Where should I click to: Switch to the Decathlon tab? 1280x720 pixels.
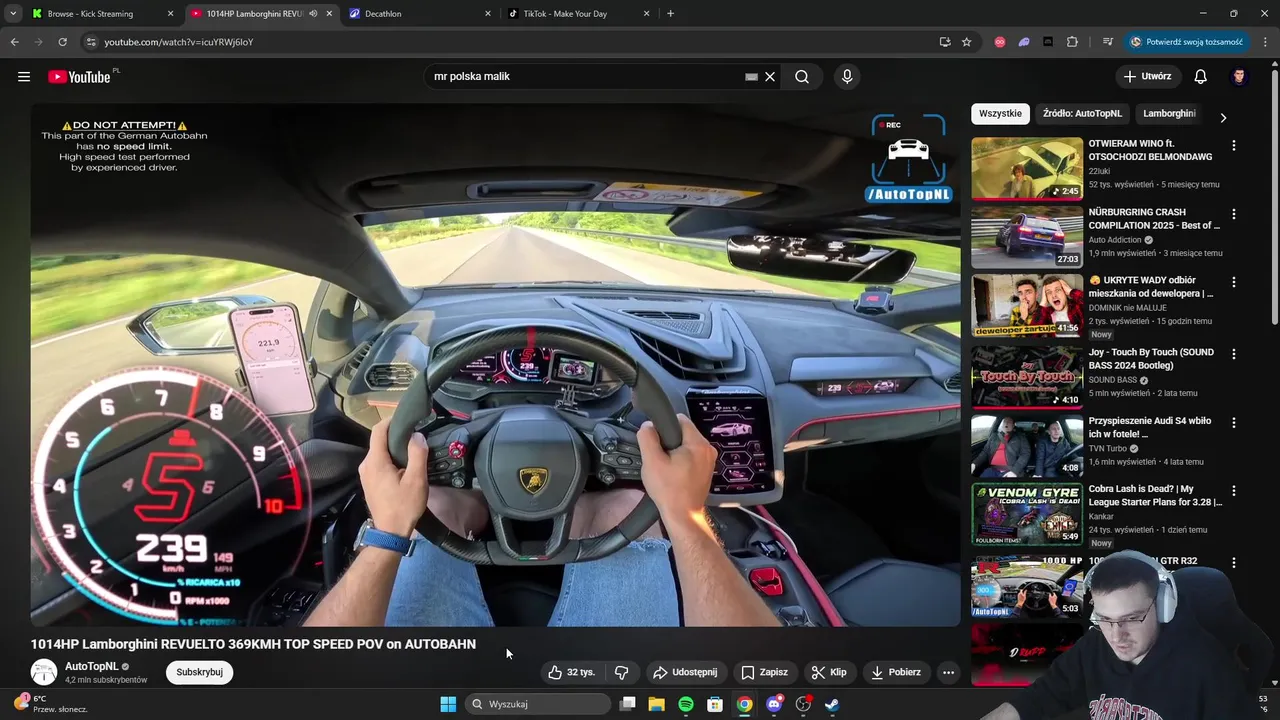(420, 14)
